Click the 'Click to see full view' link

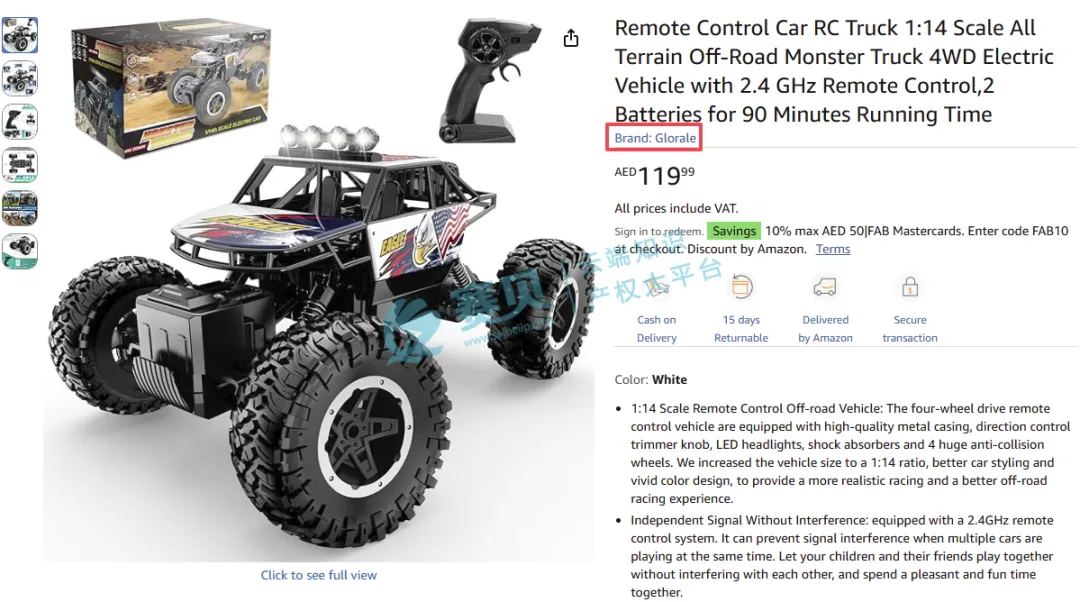[x=318, y=575]
